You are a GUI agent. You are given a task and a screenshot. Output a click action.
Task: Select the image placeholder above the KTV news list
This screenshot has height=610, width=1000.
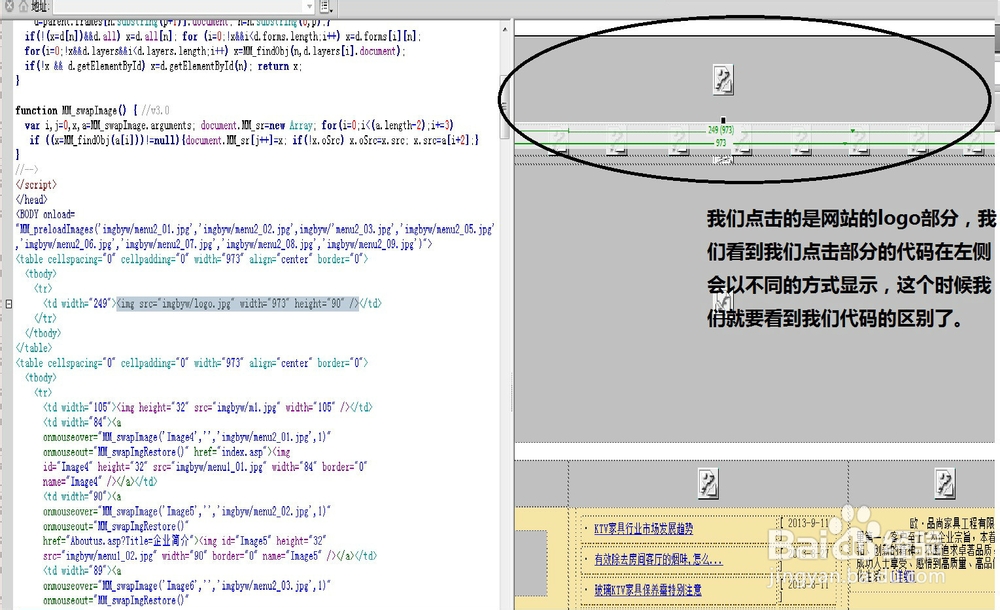(708, 484)
